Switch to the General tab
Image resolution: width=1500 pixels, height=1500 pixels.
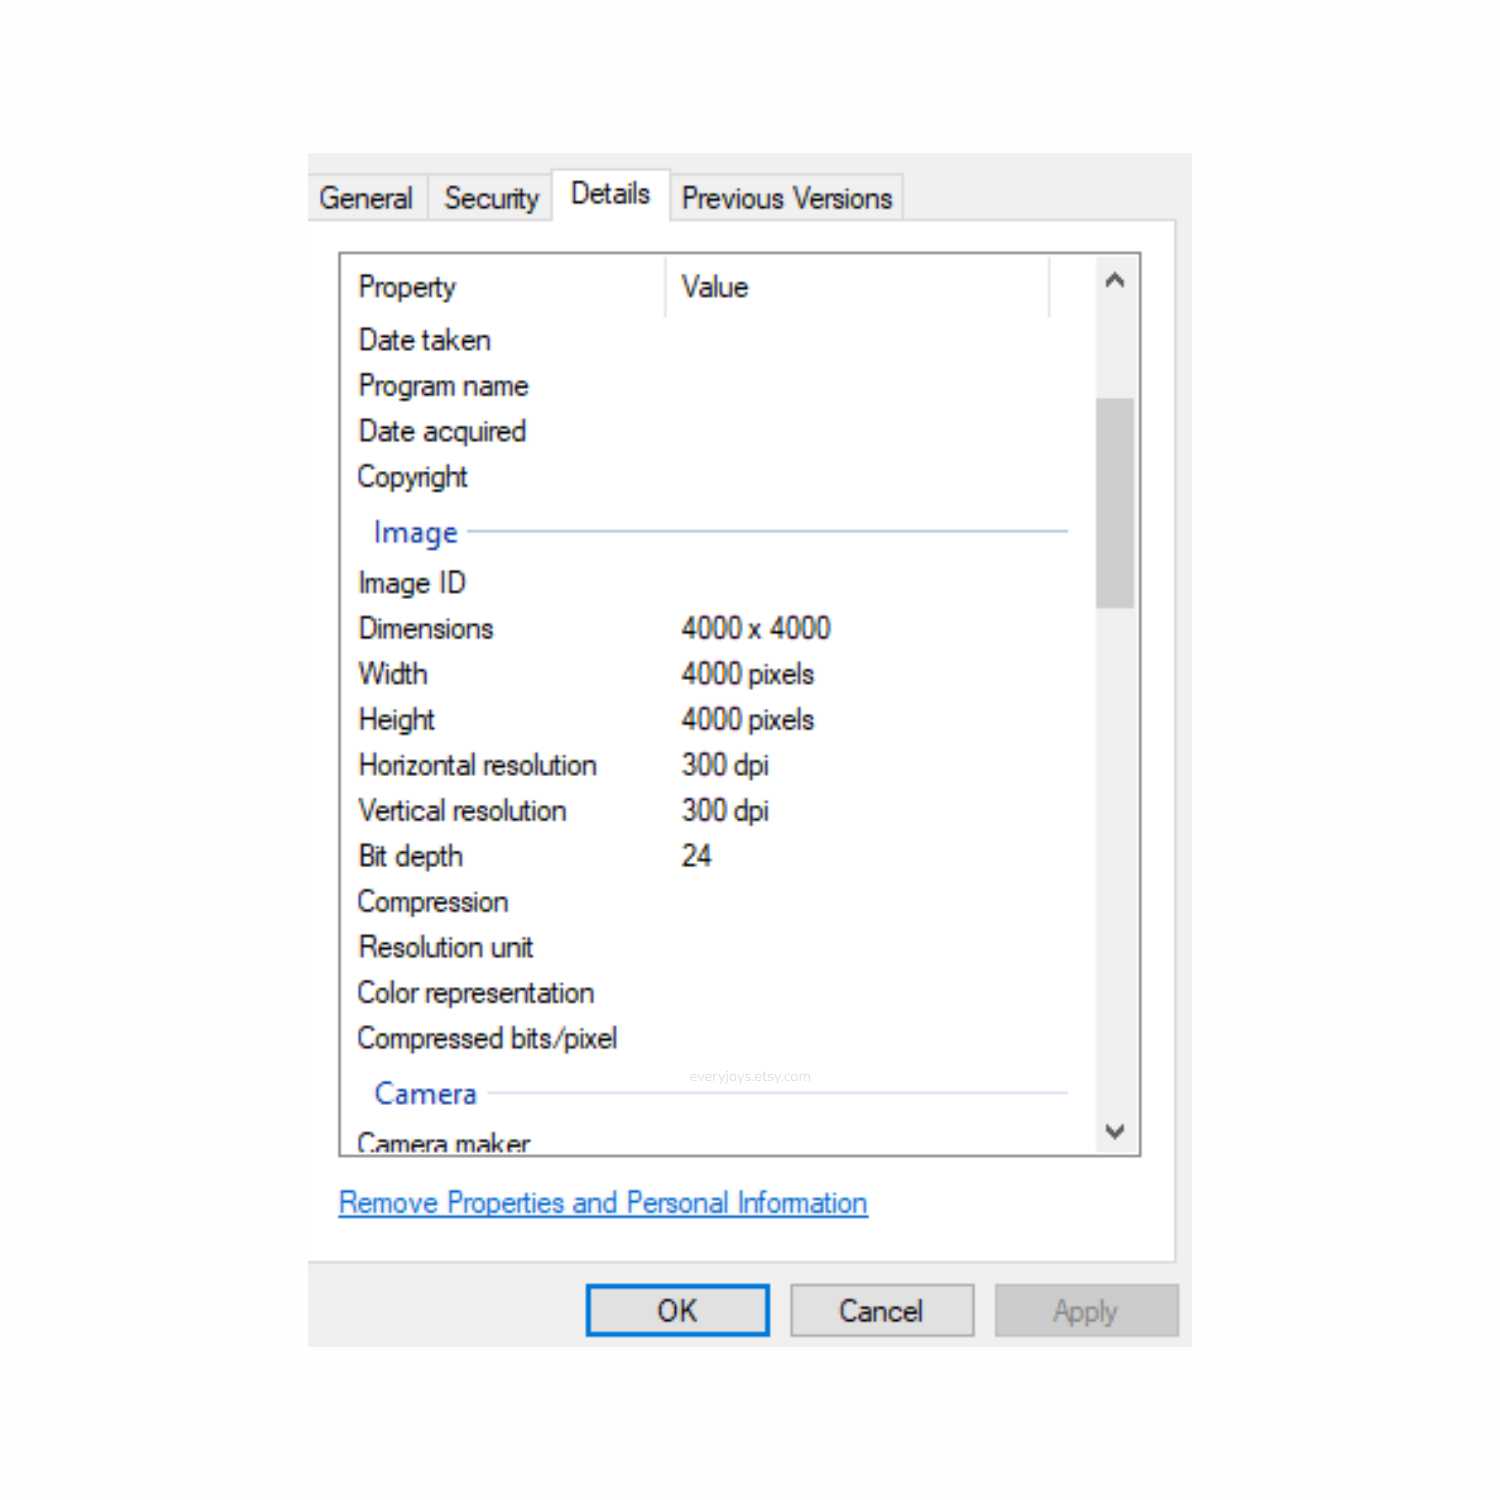pos(366,198)
